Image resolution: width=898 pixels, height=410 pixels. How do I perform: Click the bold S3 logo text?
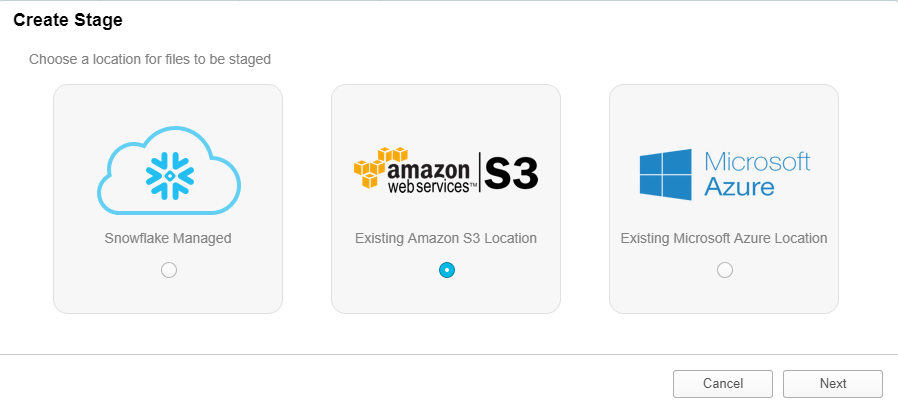[x=511, y=171]
